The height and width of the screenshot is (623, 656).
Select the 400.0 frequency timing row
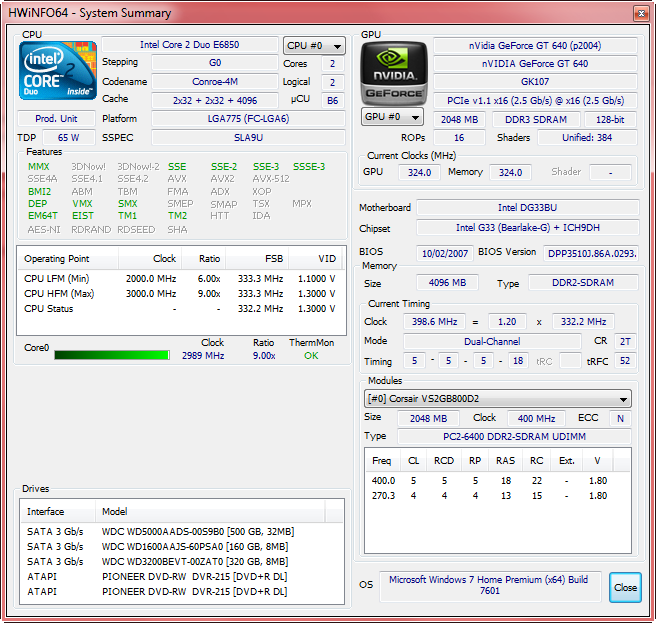(497, 481)
